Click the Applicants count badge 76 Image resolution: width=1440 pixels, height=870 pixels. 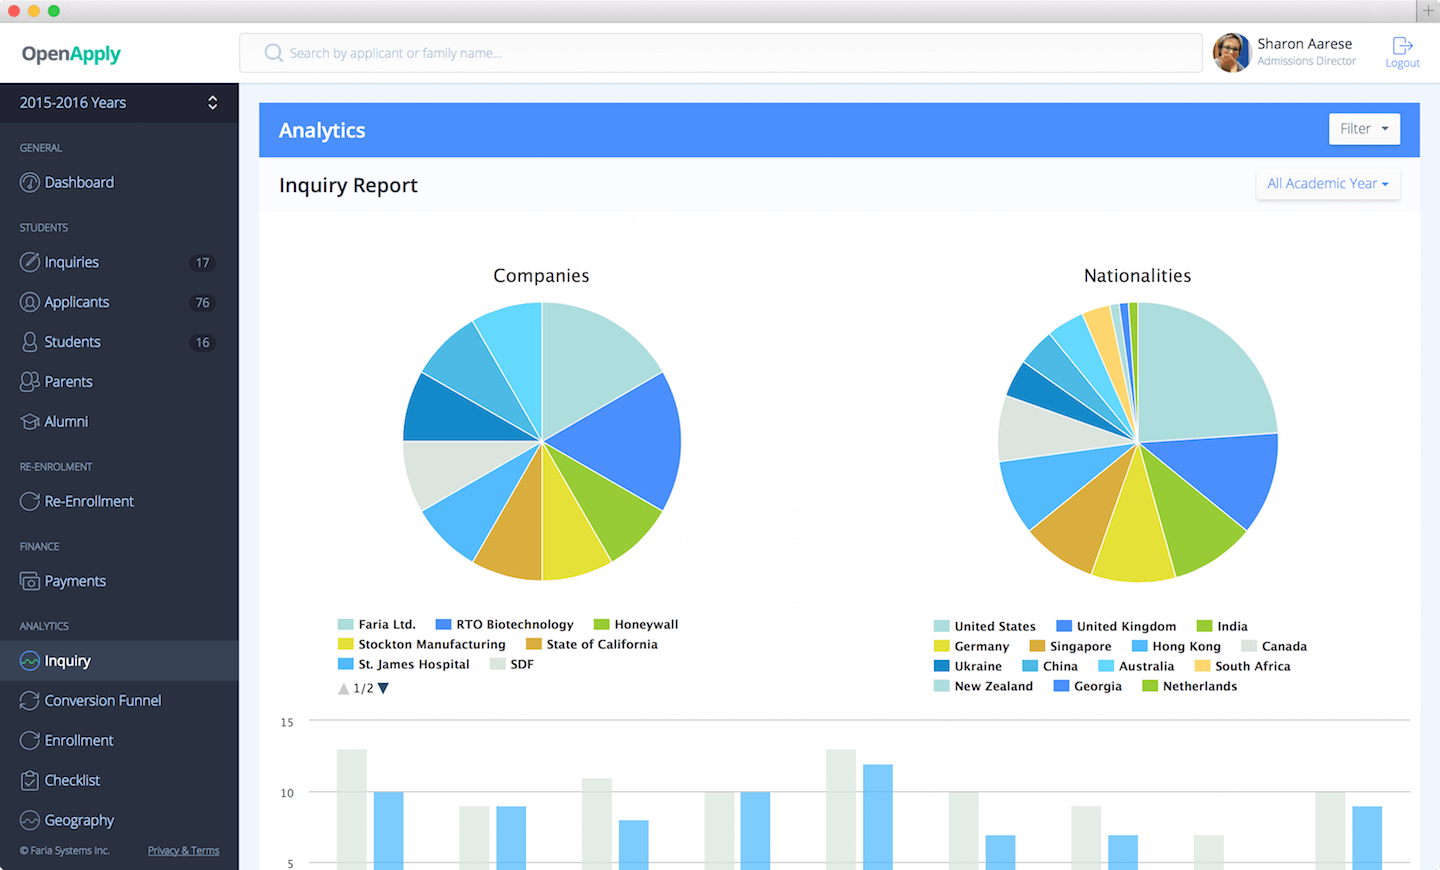tap(202, 303)
